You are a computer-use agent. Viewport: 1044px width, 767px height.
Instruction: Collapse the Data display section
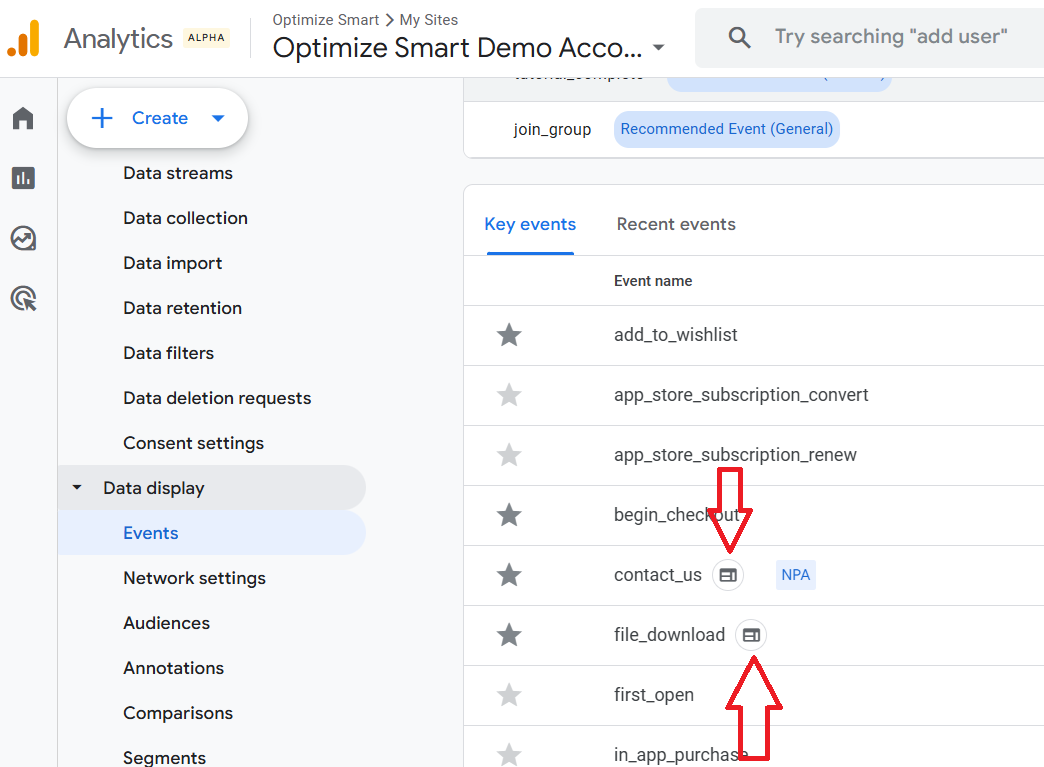[77, 488]
